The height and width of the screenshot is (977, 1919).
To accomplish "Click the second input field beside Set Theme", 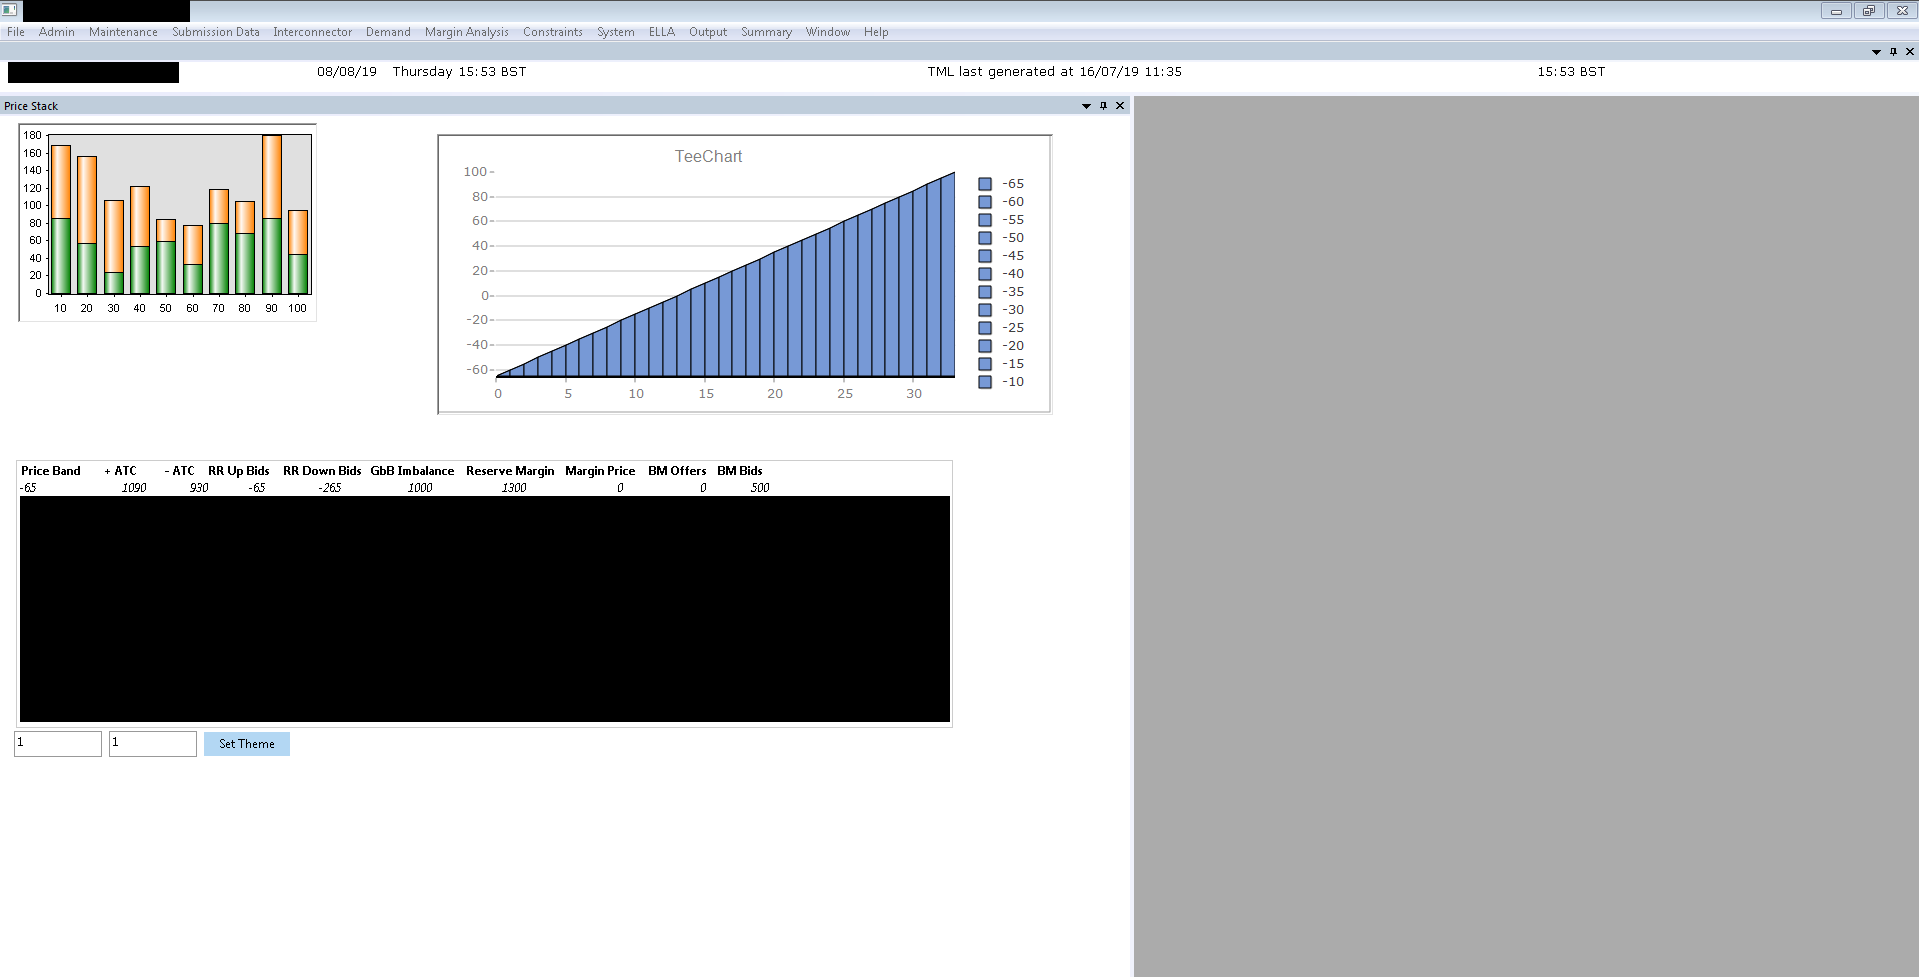I will pos(153,744).
